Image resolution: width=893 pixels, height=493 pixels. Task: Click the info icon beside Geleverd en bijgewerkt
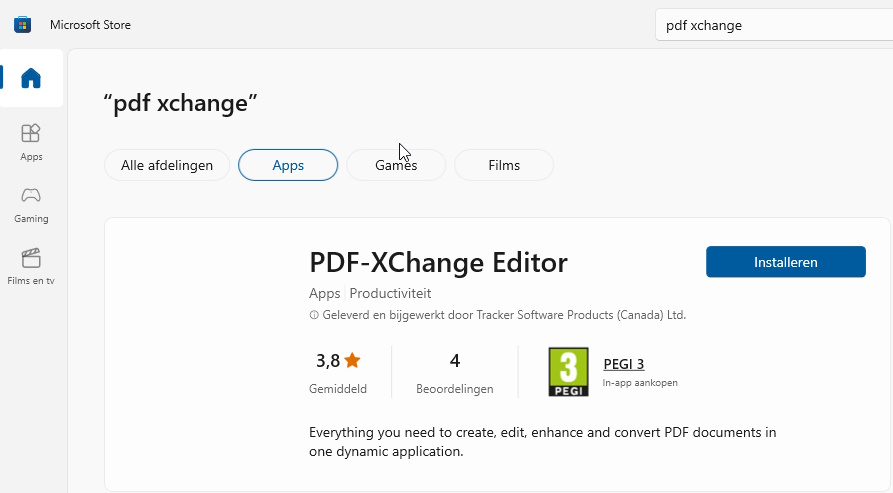click(314, 315)
